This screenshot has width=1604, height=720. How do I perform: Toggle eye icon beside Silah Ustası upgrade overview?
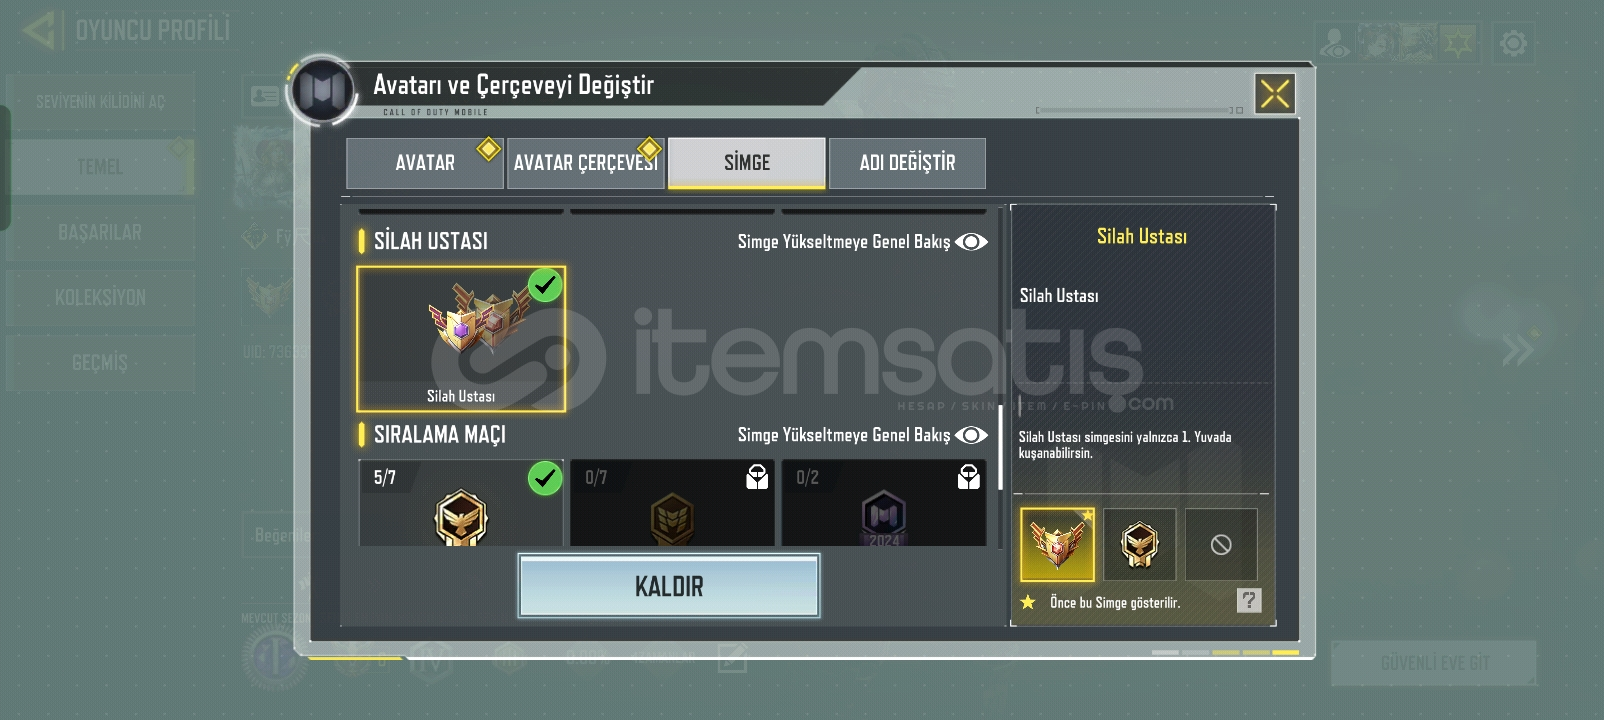click(x=971, y=242)
